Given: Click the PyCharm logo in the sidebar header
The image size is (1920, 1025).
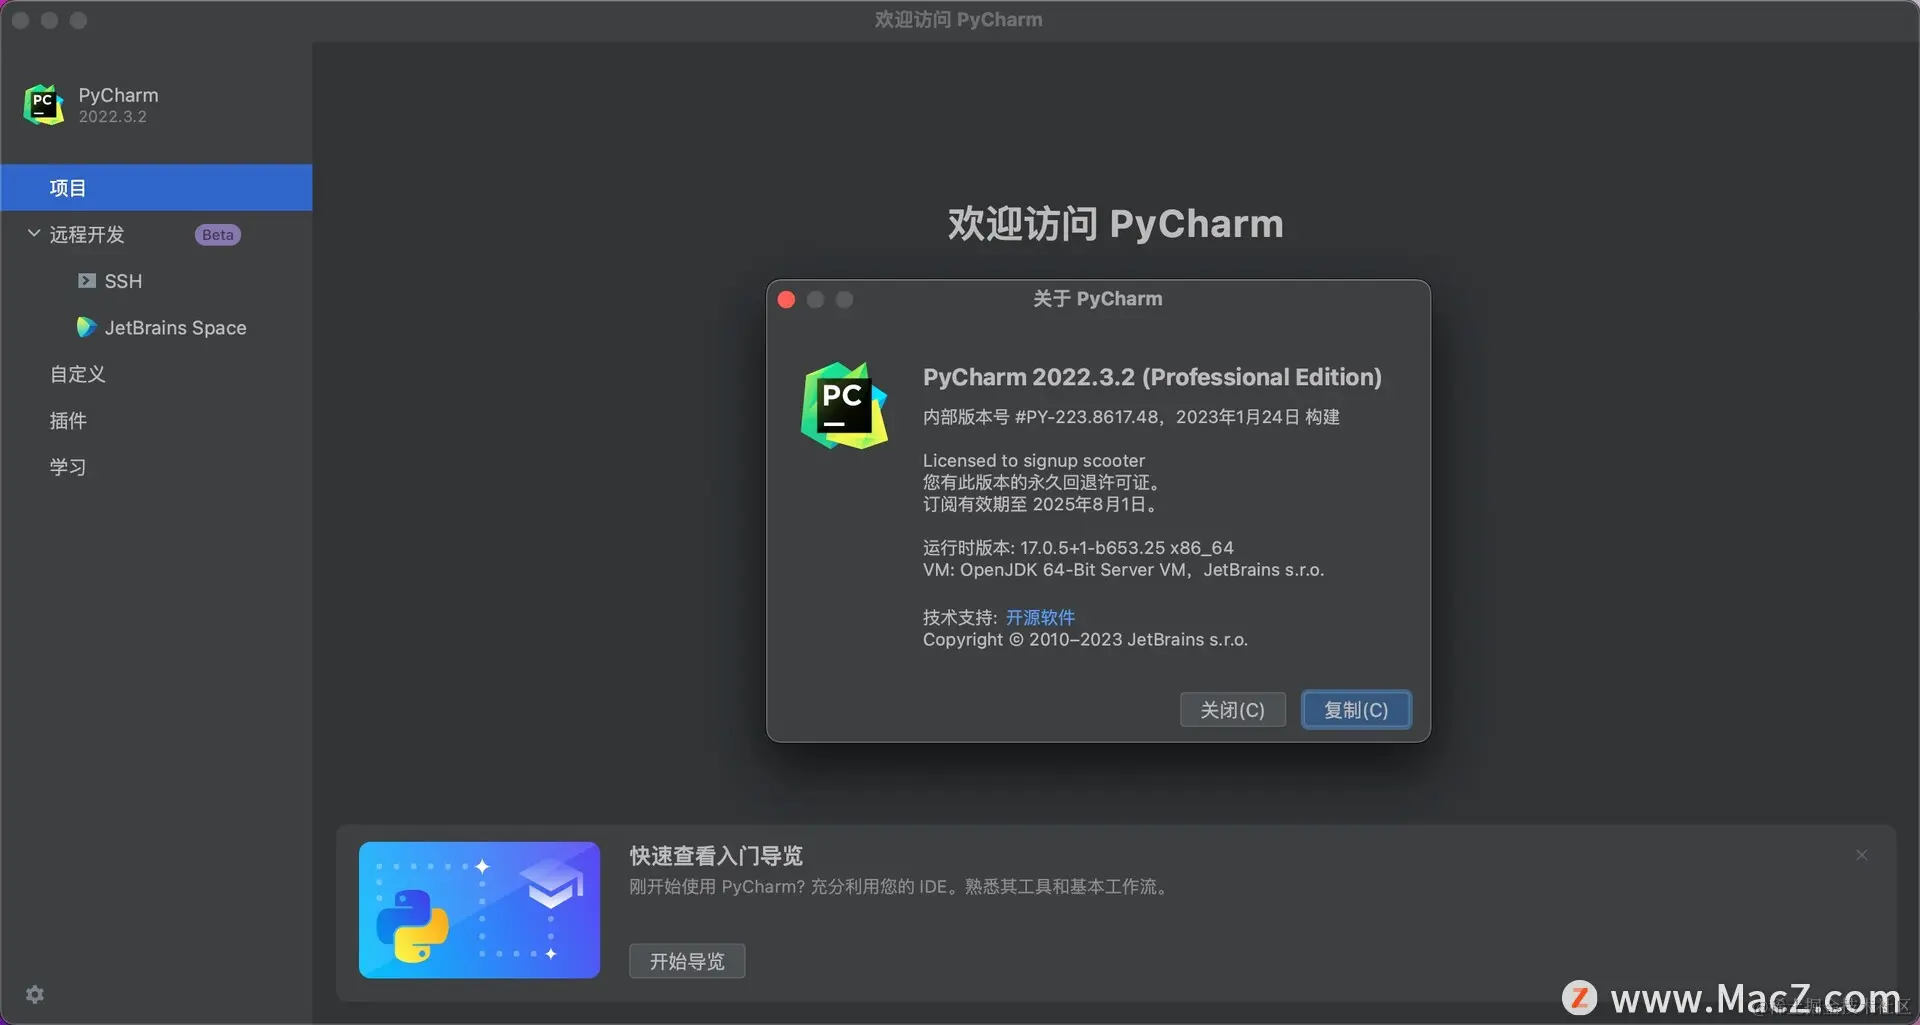Looking at the screenshot, I should point(44,105).
